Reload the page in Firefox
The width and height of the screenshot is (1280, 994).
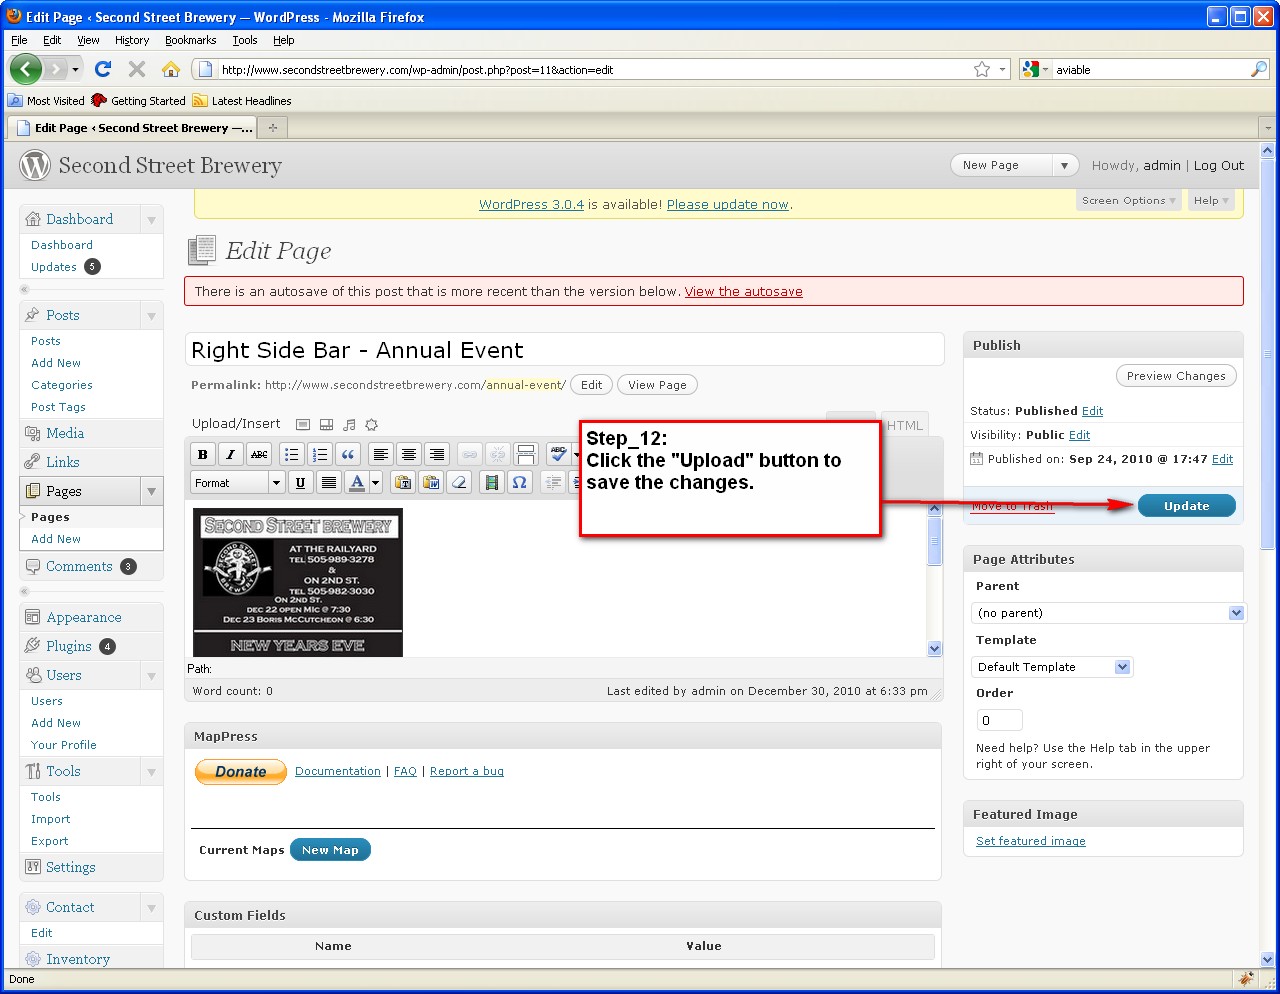[102, 69]
